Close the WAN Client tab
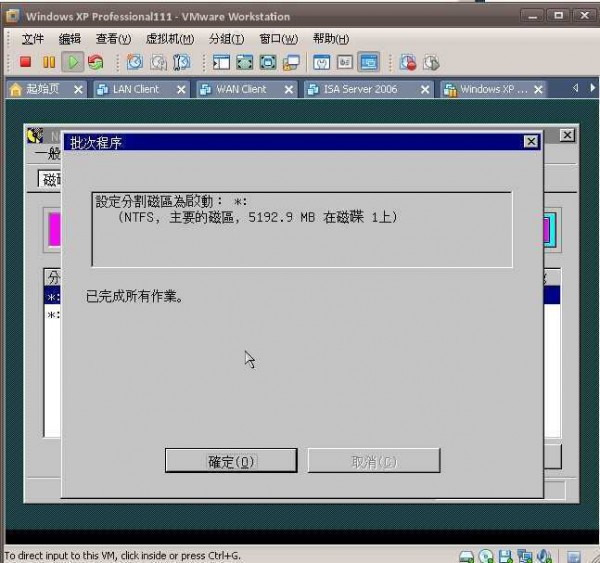 [289, 90]
